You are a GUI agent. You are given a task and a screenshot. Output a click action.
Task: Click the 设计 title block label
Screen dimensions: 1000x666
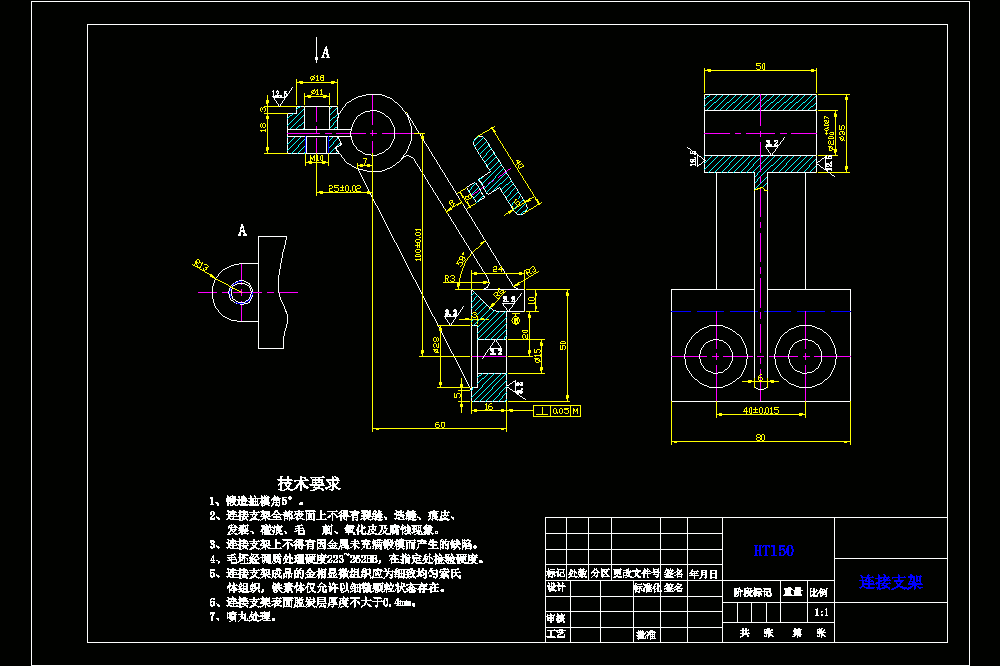(555, 588)
